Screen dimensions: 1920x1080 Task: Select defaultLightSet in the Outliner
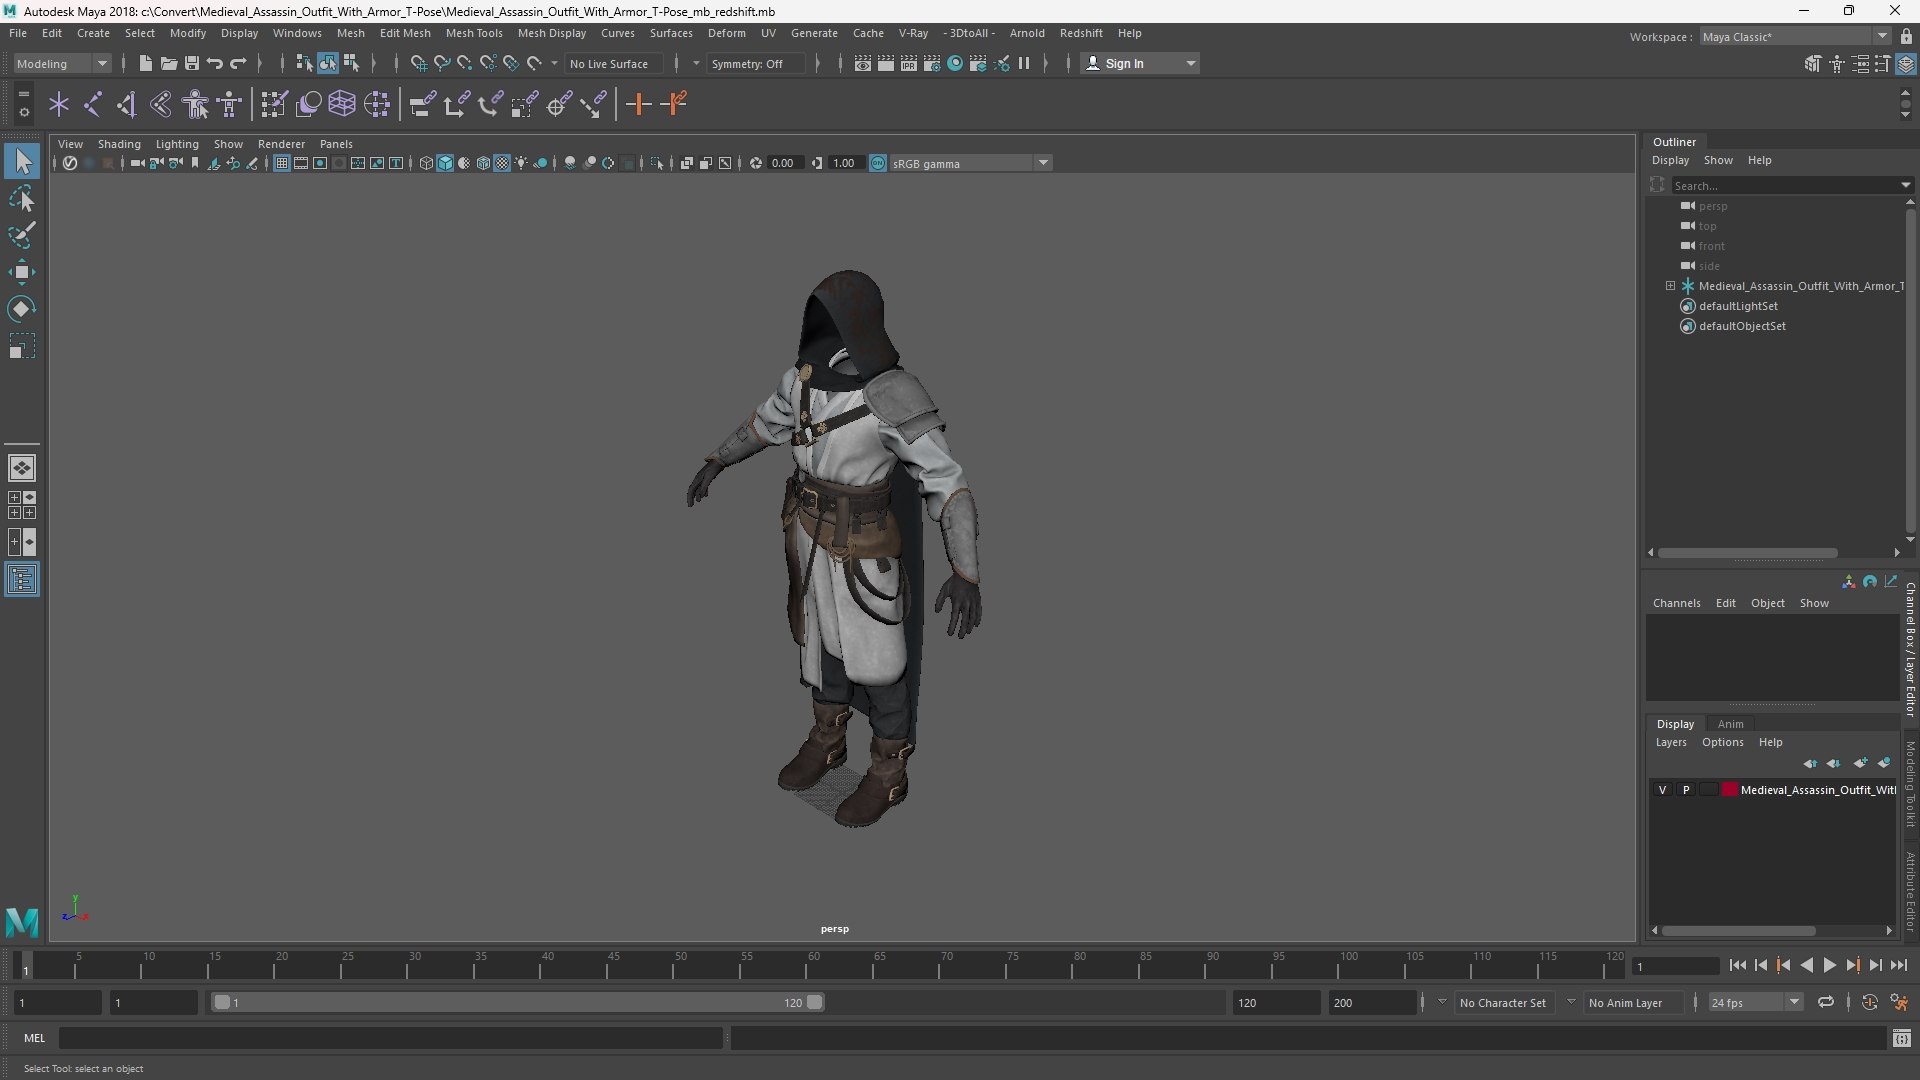(1738, 306)
